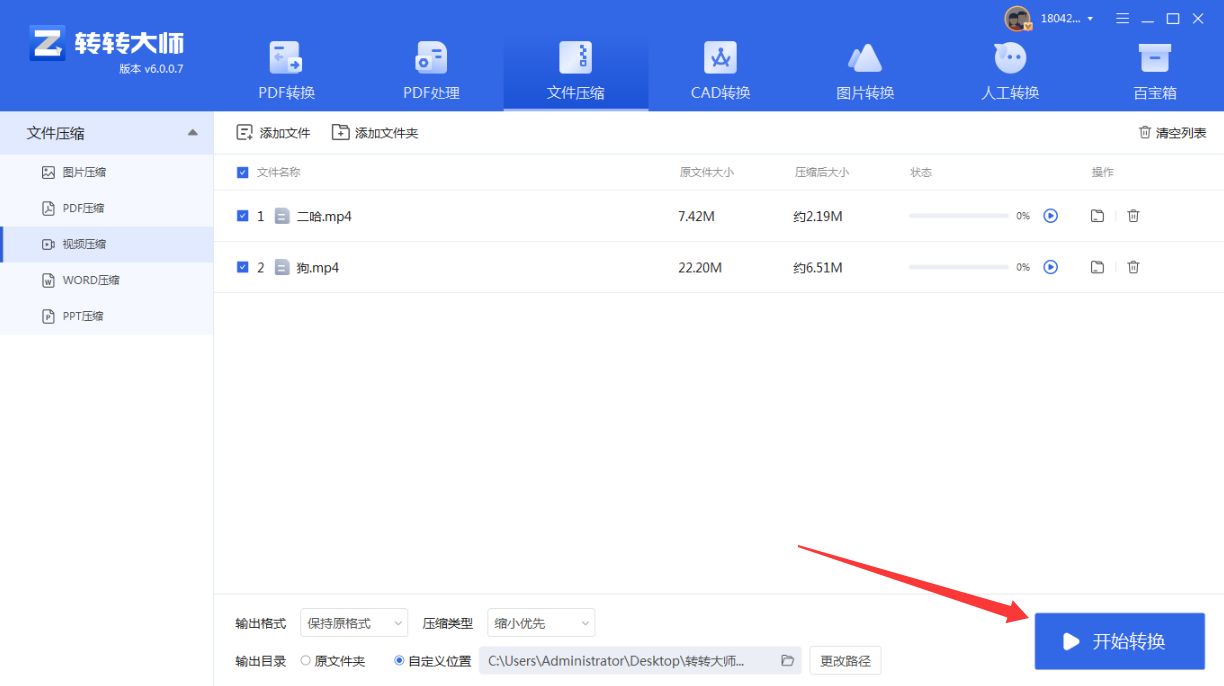Start compression of 狗.mp4 with play icon

pyautogui.click(x=1050, y=267)
